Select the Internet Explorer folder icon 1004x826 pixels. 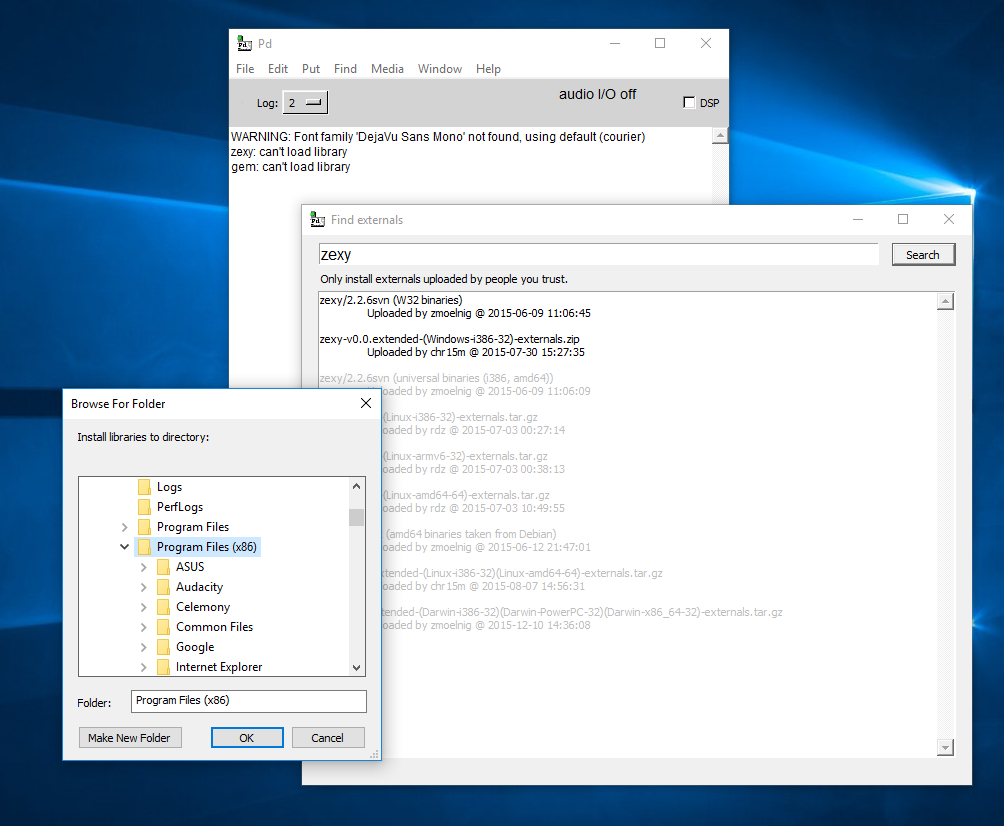tap(164, 667)
